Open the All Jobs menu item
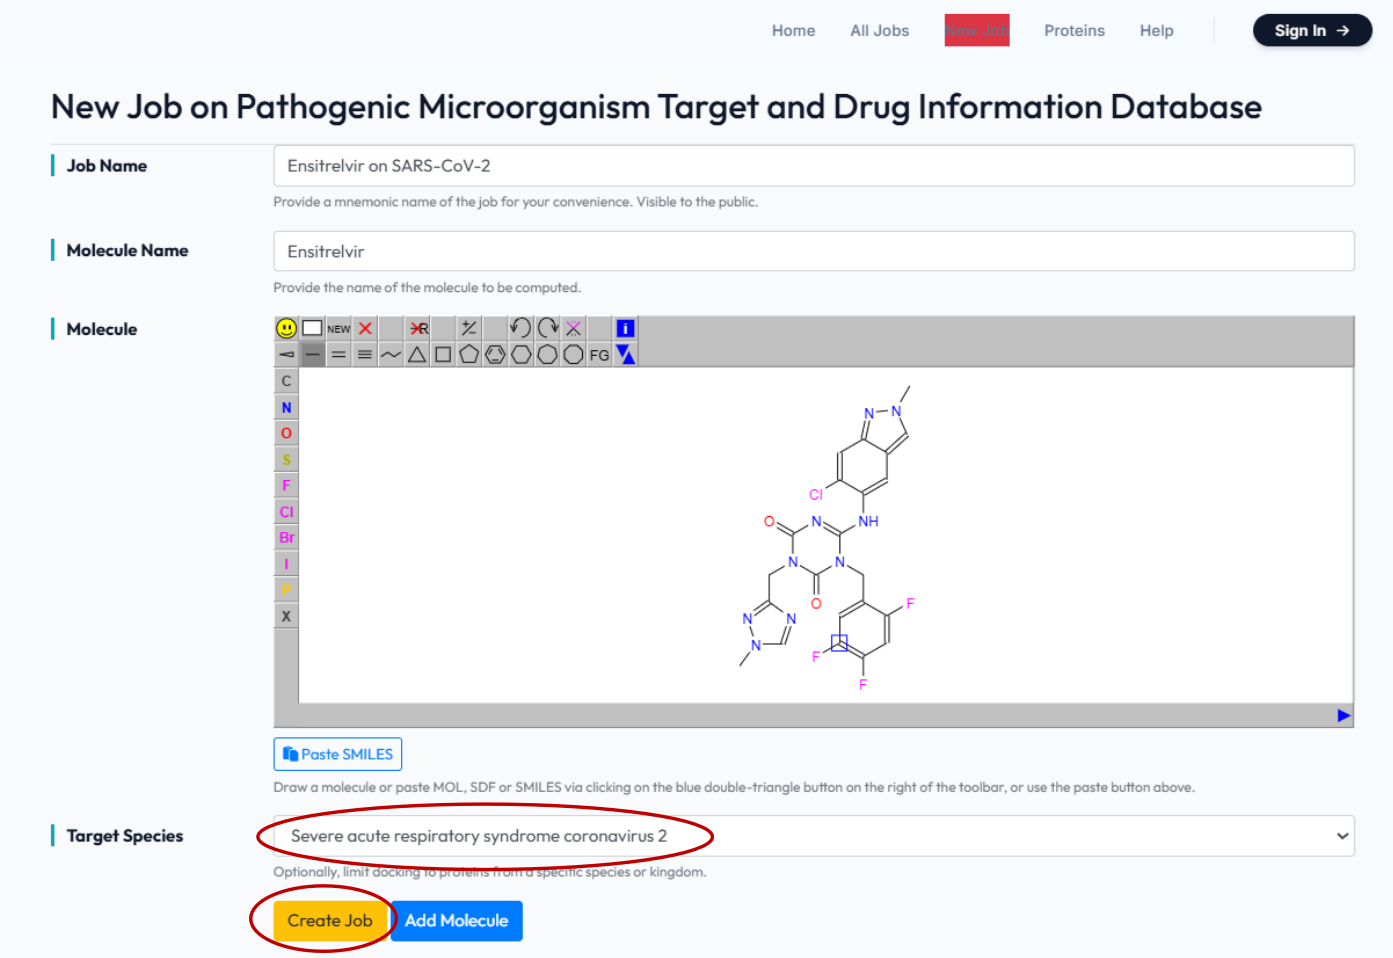The height and width of the screenshot is (958, 1393). (x=879, y=31)
